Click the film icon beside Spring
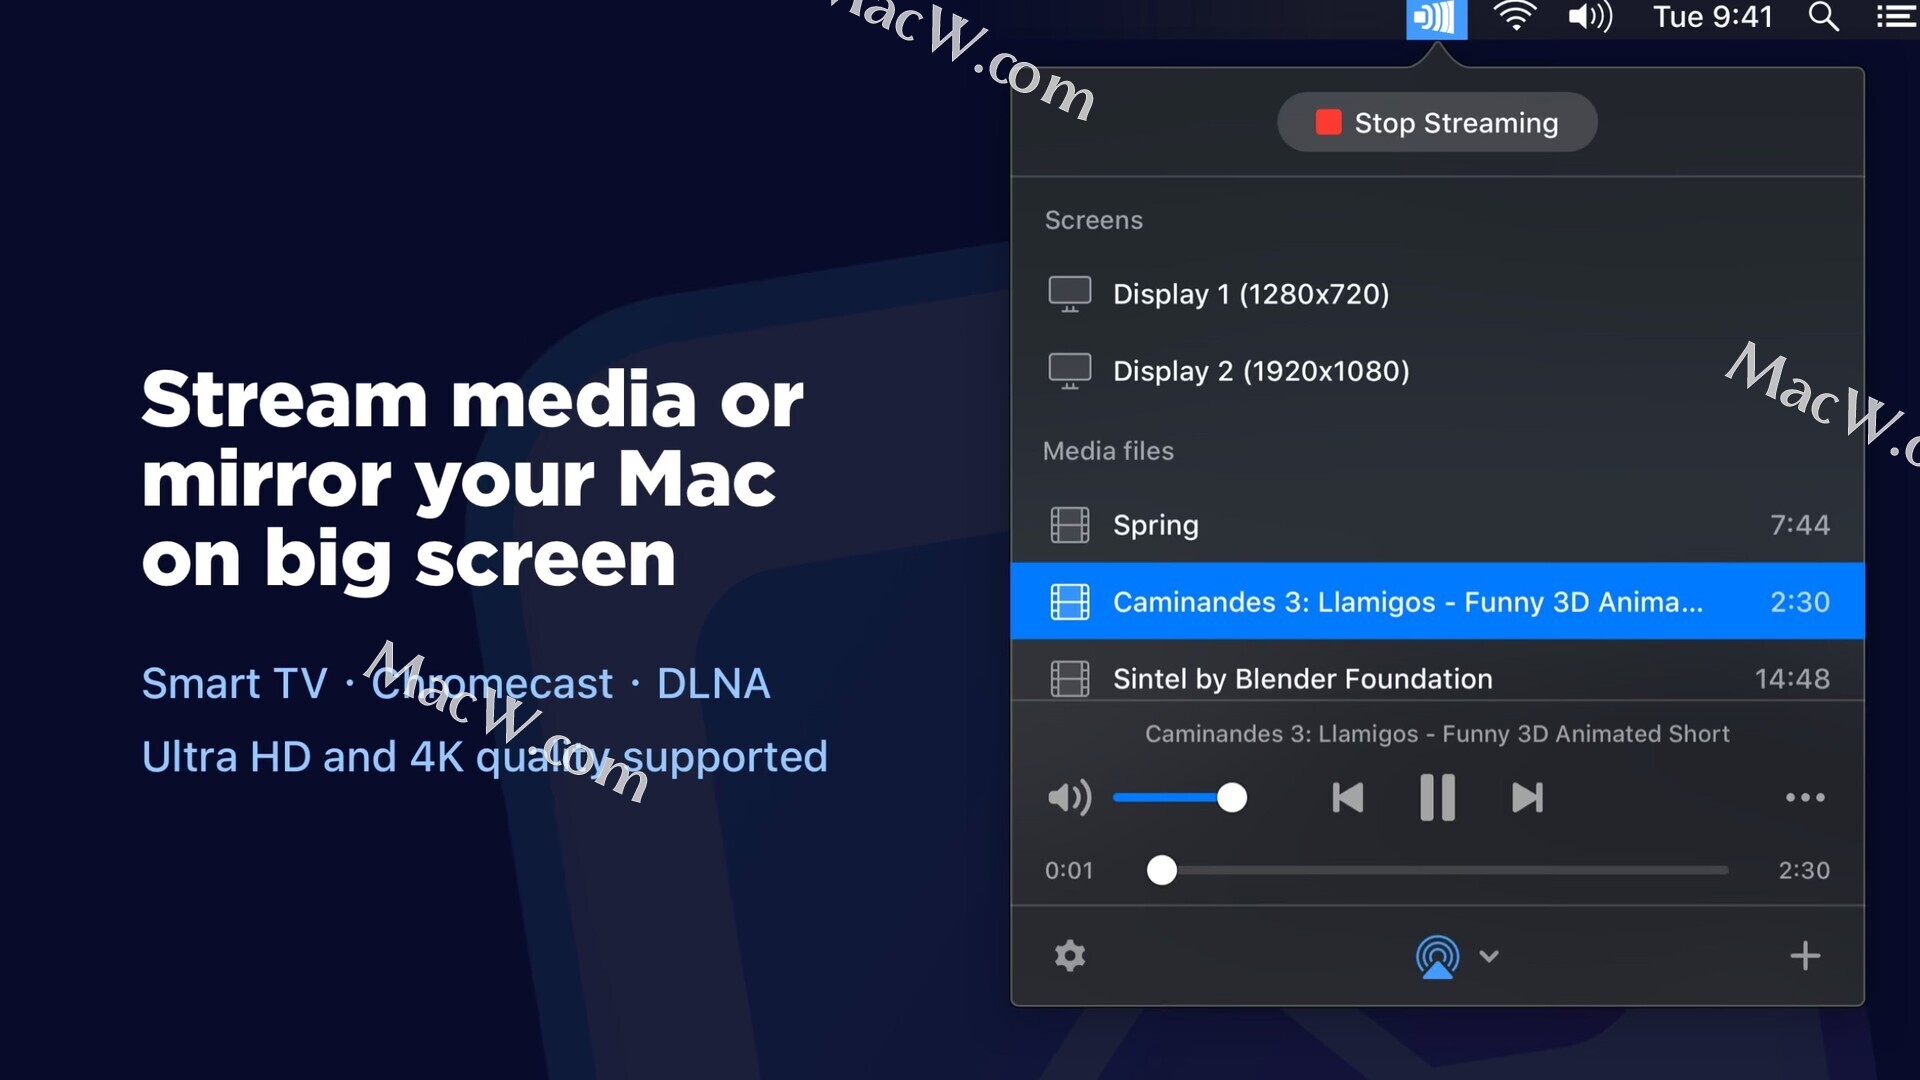Viewport: 1920px width, 1080px height. 1069,525
